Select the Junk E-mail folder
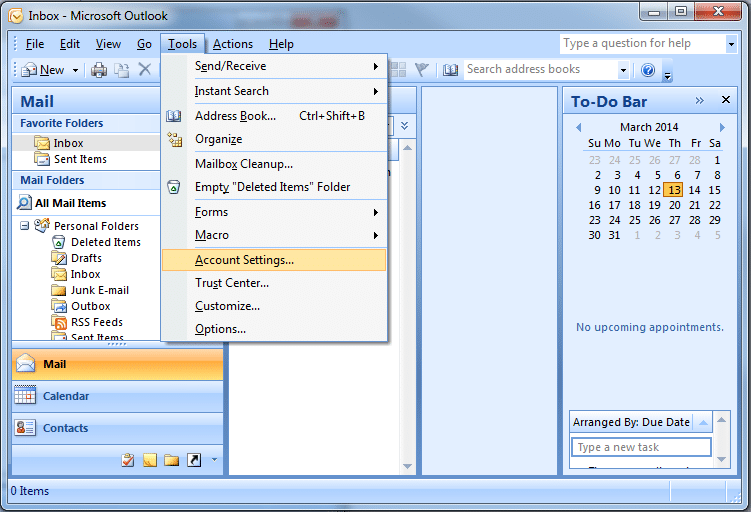The height and width of the screenshot is (512, 751). (x=100, y=290)
